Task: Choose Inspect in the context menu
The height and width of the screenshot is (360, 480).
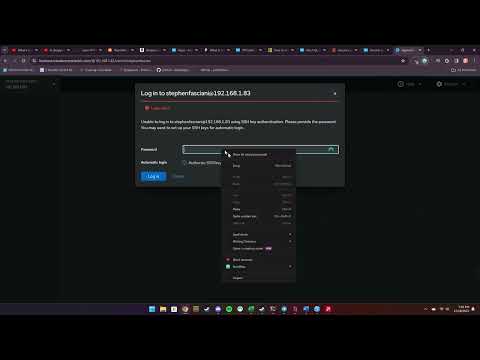Action: click(x=259, y=278)
